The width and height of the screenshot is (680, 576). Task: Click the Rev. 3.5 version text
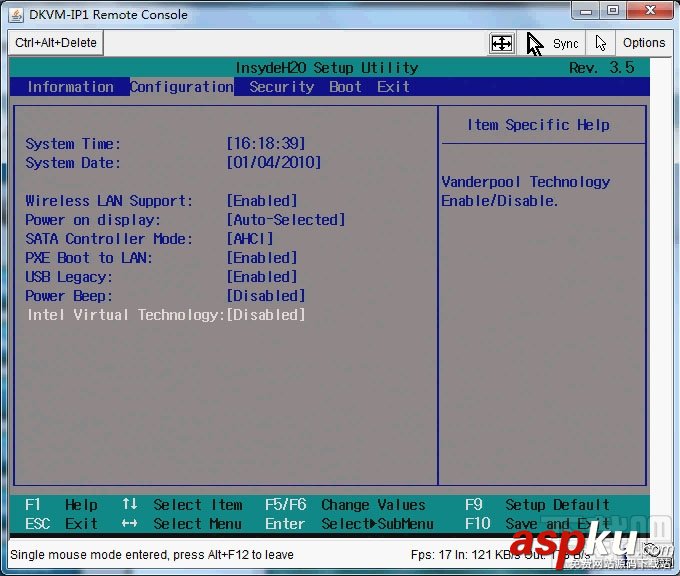tap(602, 68)
